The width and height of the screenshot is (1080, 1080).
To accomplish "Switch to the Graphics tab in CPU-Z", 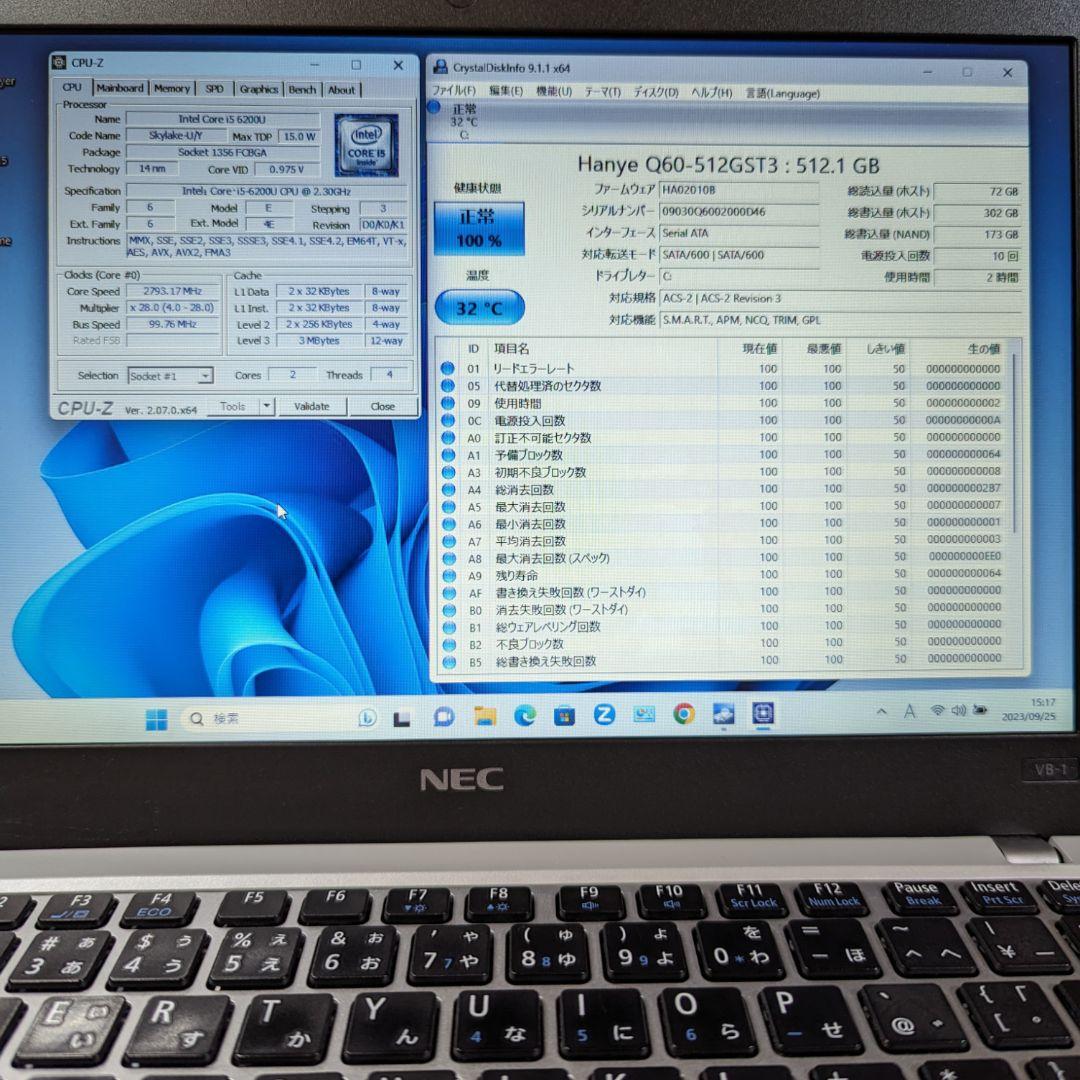I will tap(258, 88).
